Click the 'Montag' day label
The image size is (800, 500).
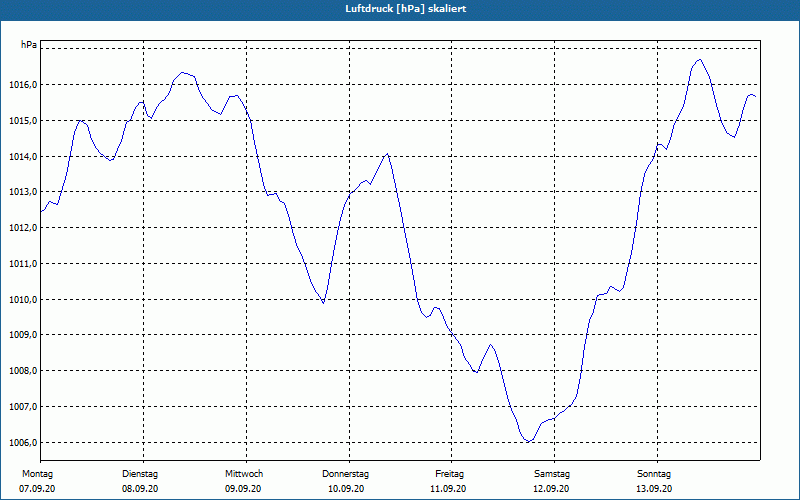coord(37,474)
